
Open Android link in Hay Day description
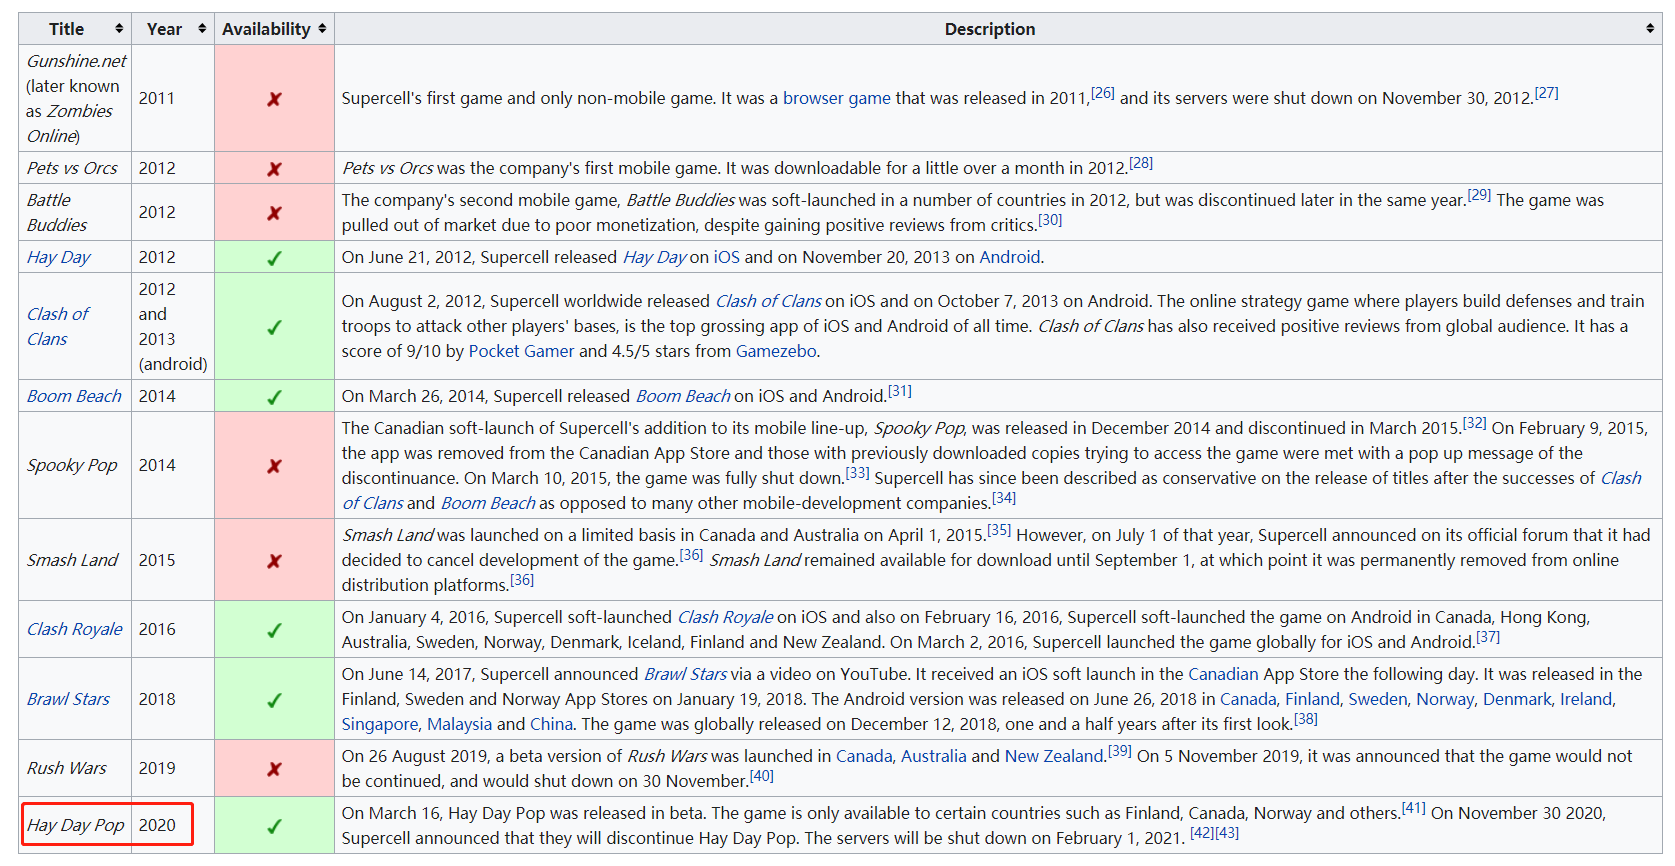[1009, 257]
